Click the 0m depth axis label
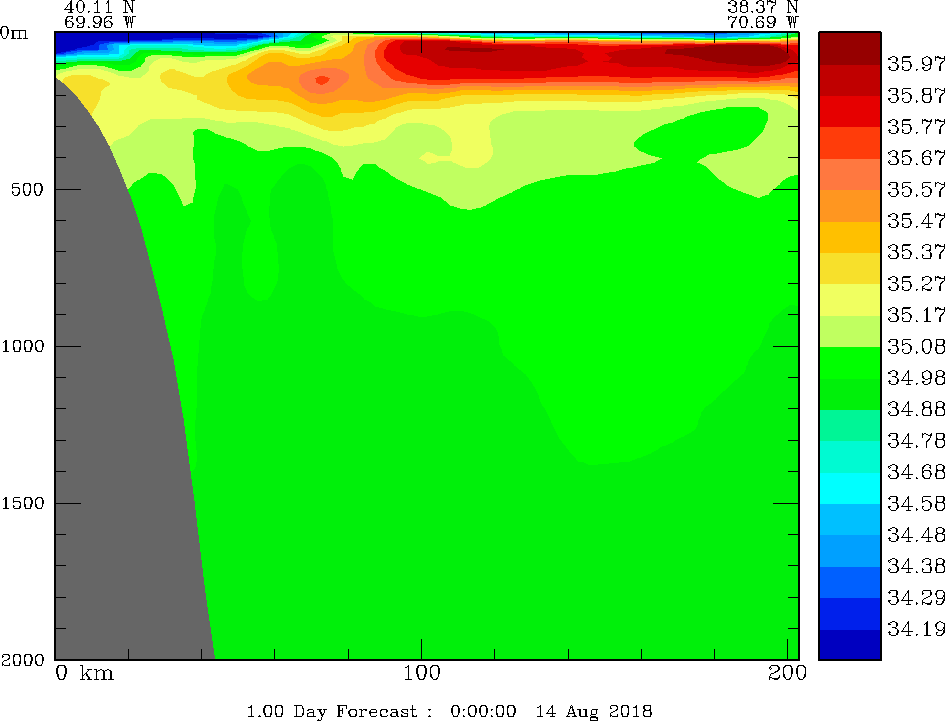Viewport: 945px width, 721px height. [x=14, y=33]
